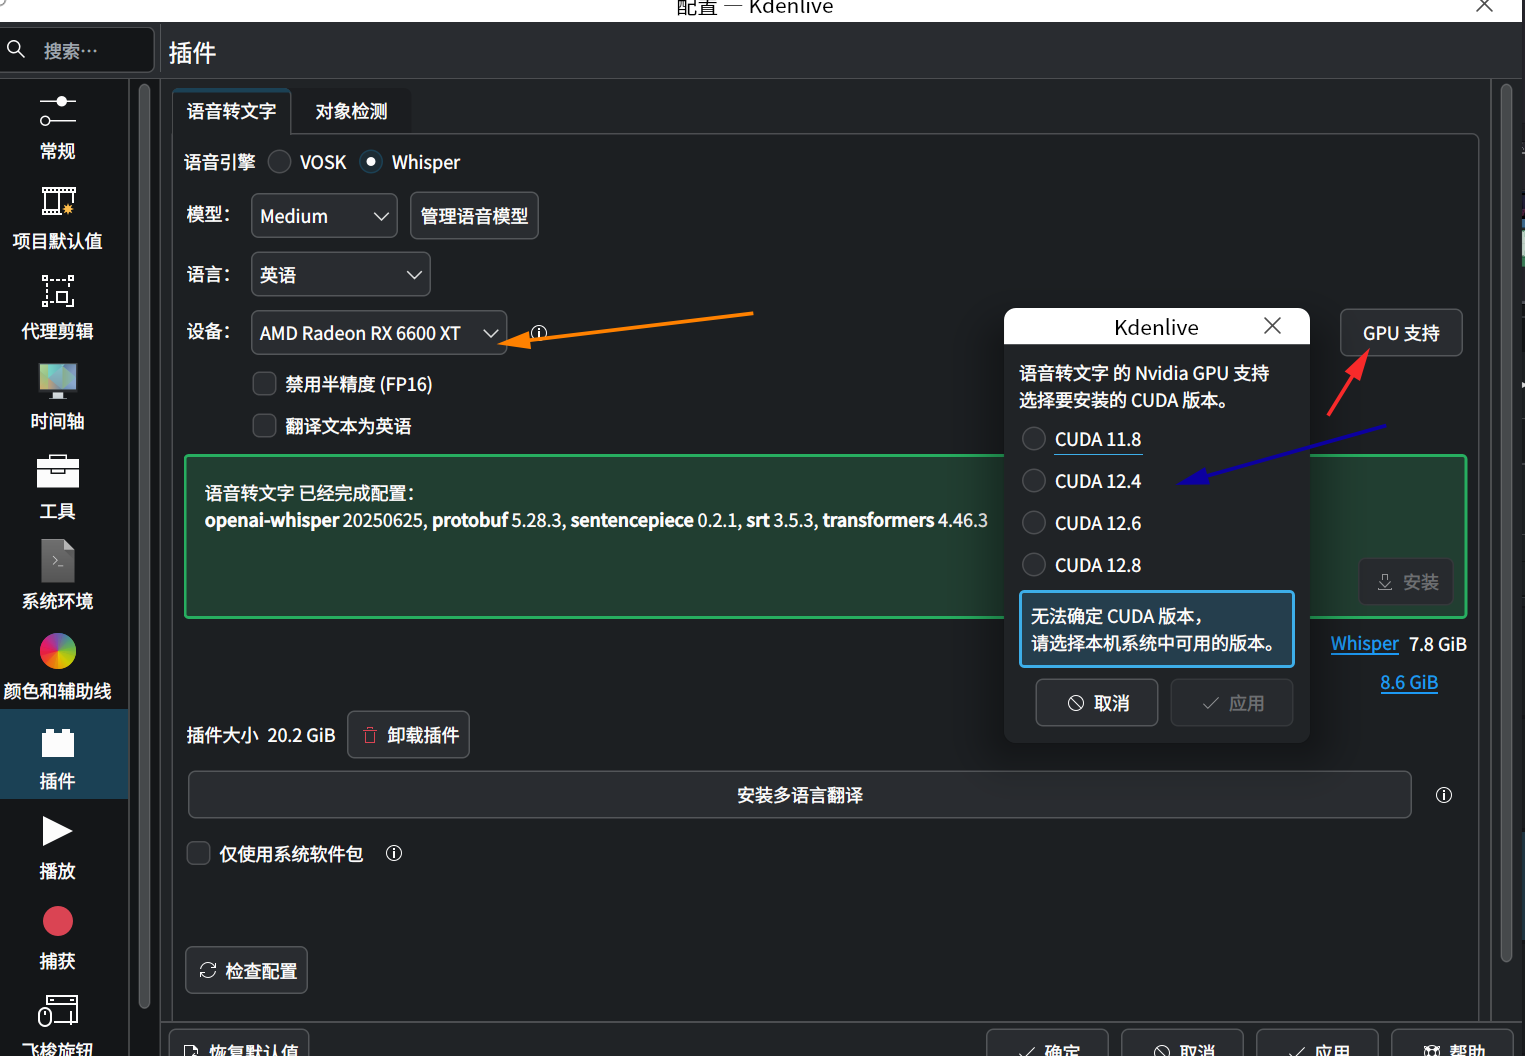
Task: Click the info icon beside device dropdown
Action: (539, 332)
